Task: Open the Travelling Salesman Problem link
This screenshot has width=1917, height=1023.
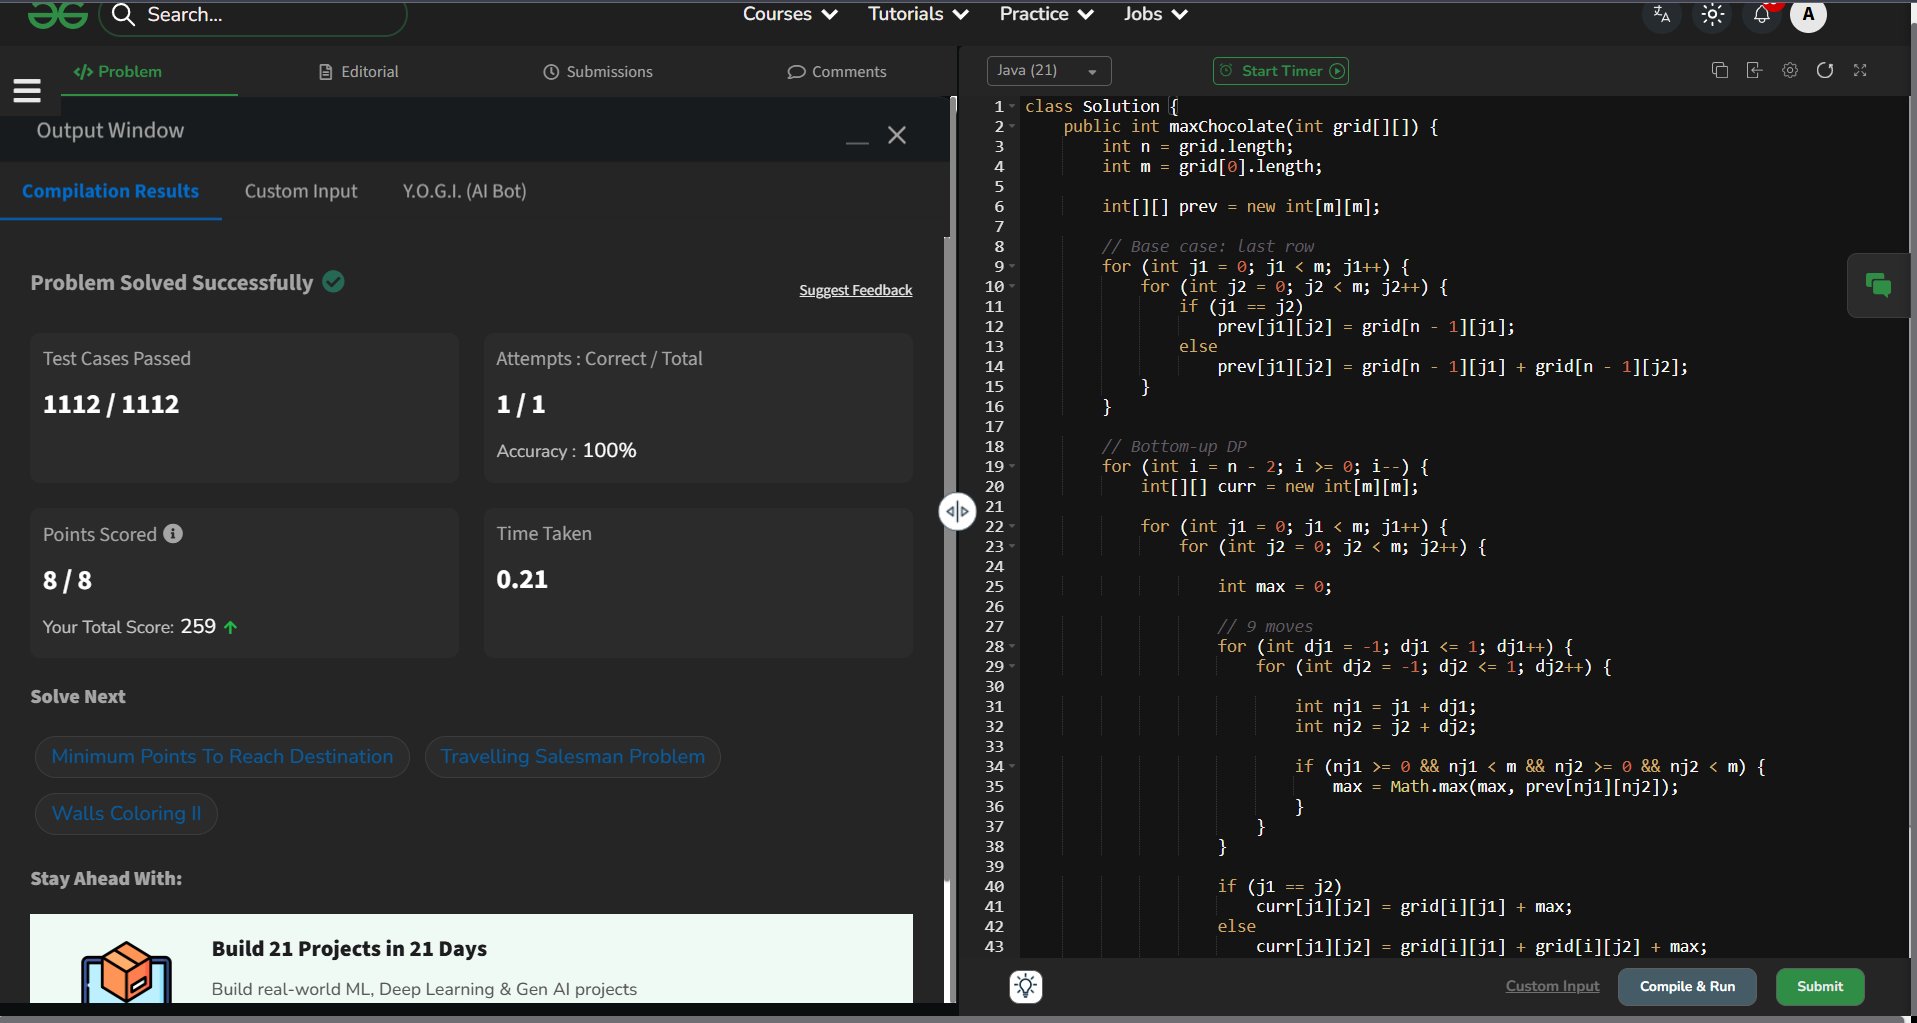Action: (x=573, y=757)
